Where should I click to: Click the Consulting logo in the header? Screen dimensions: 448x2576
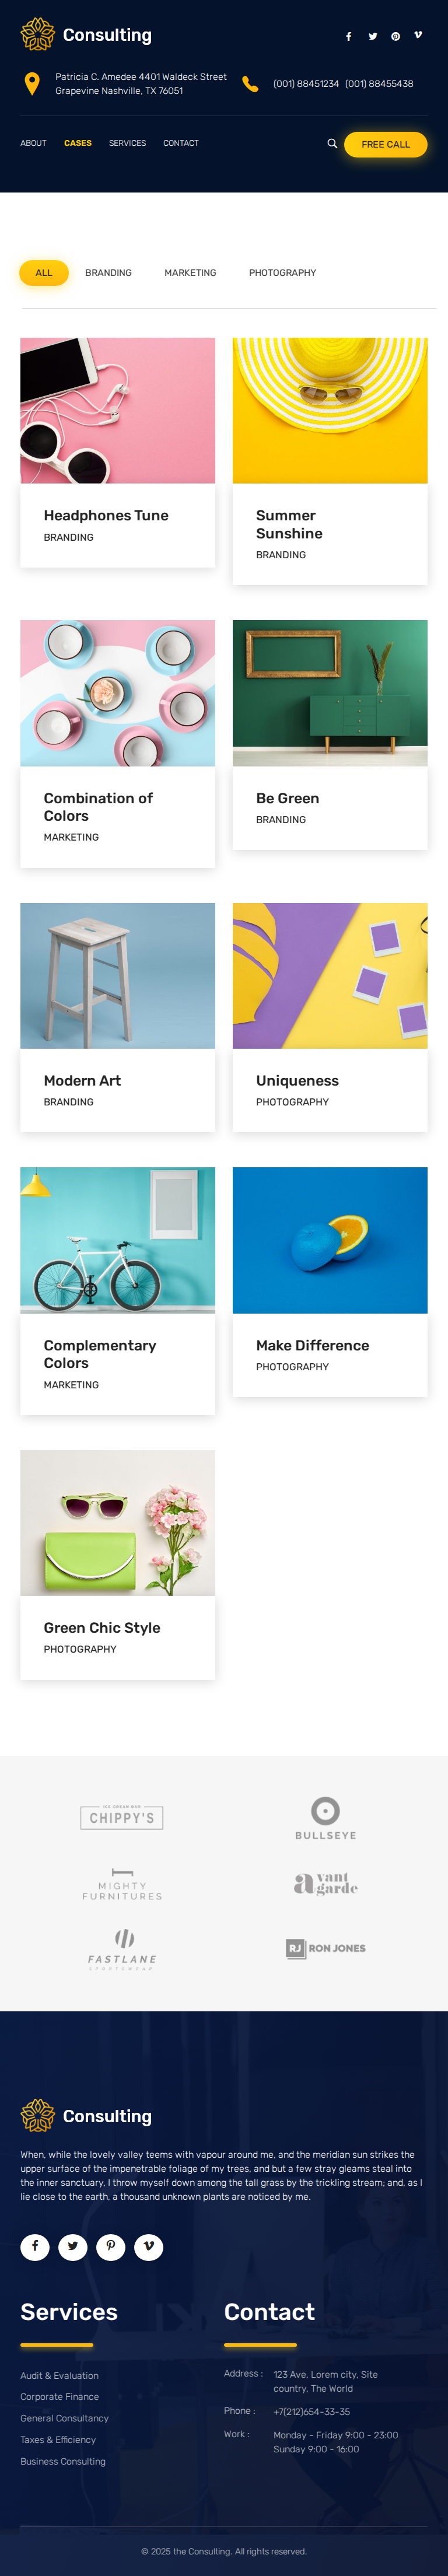[x=86, y=35]
